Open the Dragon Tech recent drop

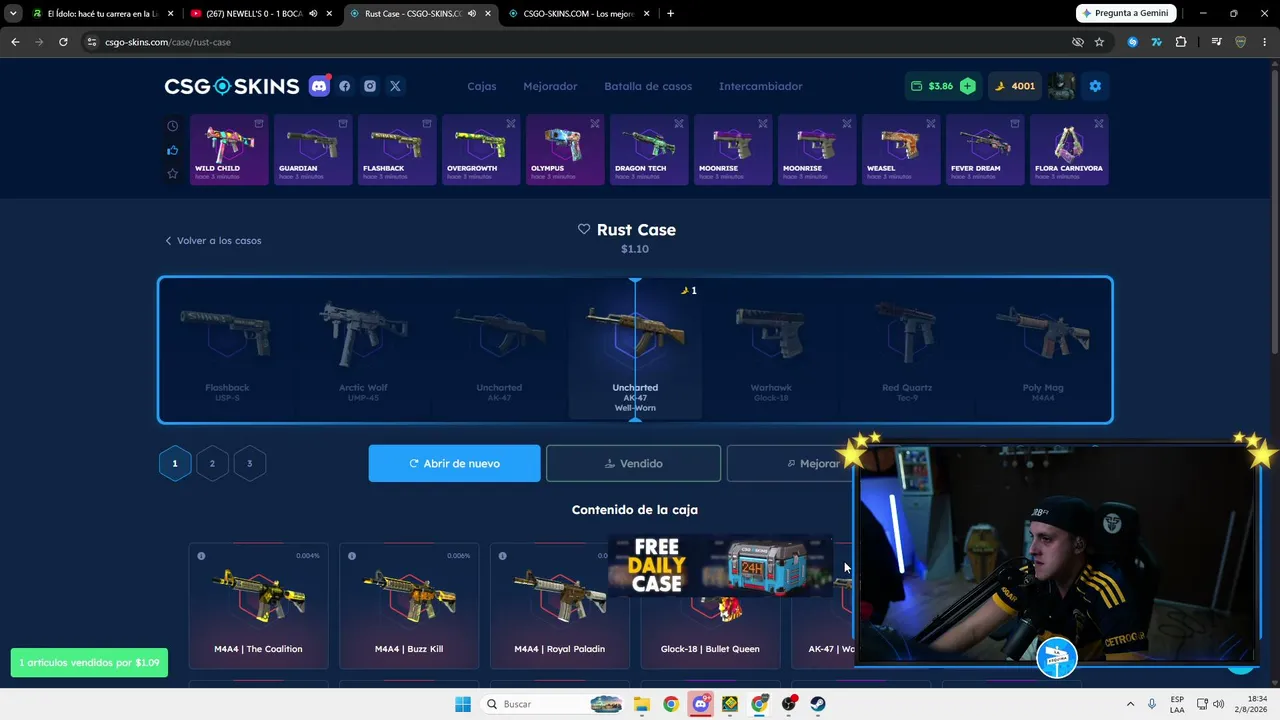[x=649, y=150]
